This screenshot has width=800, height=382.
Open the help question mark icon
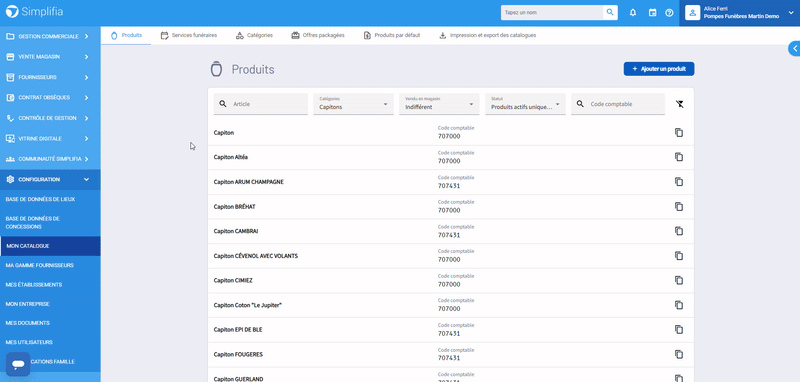pos(669,13)
